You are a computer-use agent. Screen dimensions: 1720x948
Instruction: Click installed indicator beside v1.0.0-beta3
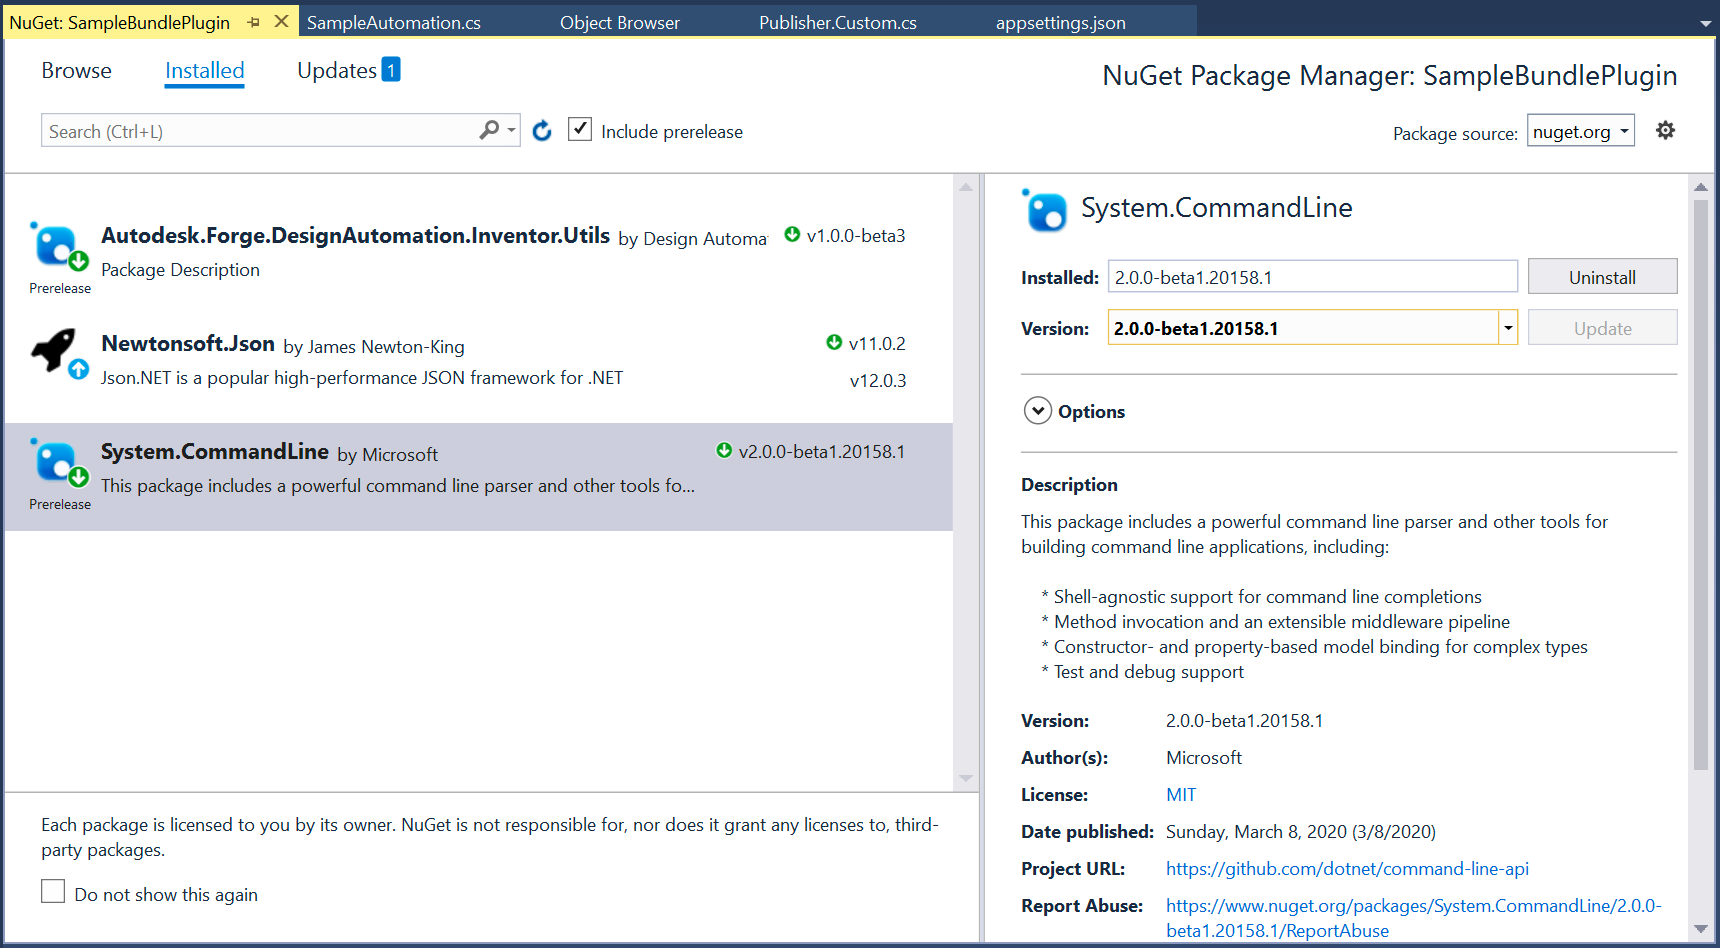(x=792, y=234)
